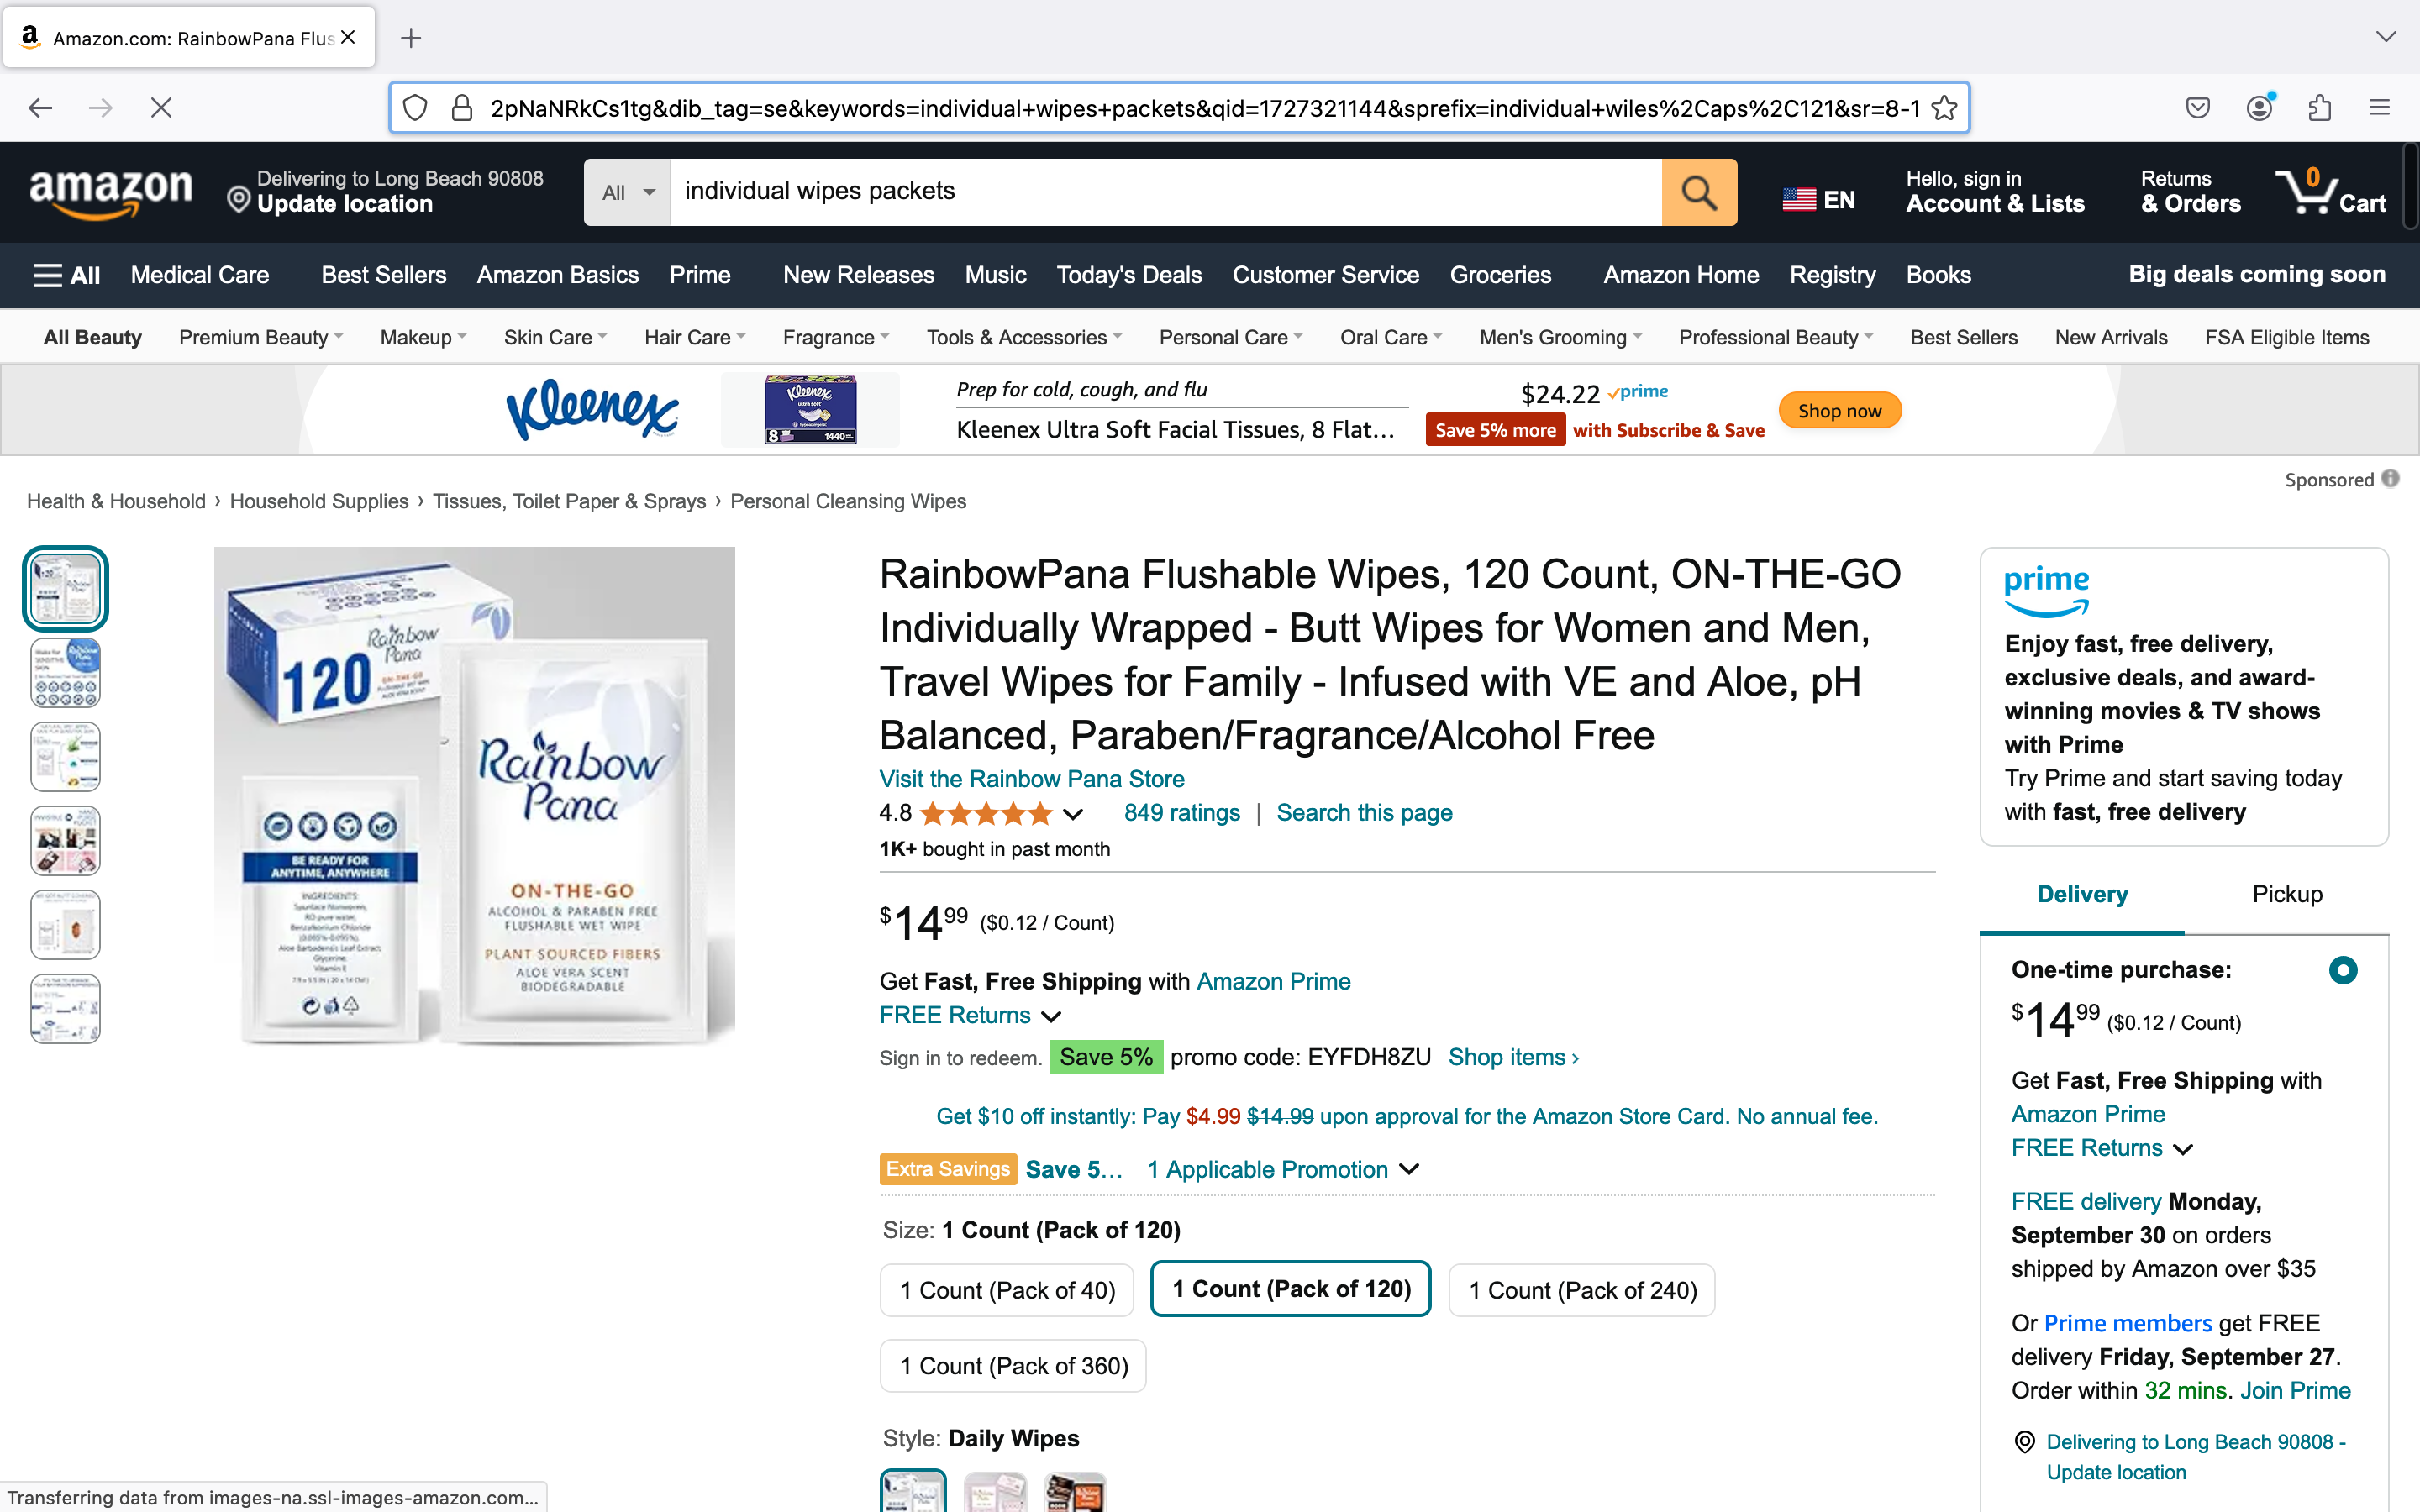The height and width of the screenshot is (1512, 2420).
Task: Choose the 1 Count (Pack of 240) size
Action: coord(1582,1290)
